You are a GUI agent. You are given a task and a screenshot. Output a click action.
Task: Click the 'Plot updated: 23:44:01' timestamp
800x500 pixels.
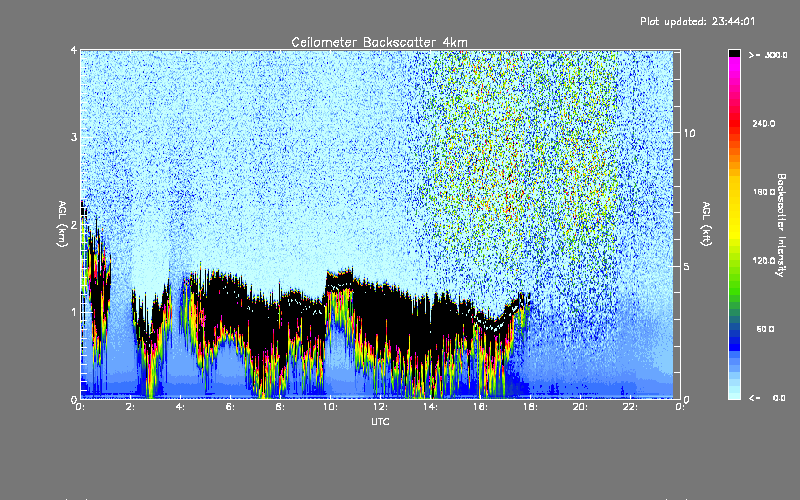697,21
